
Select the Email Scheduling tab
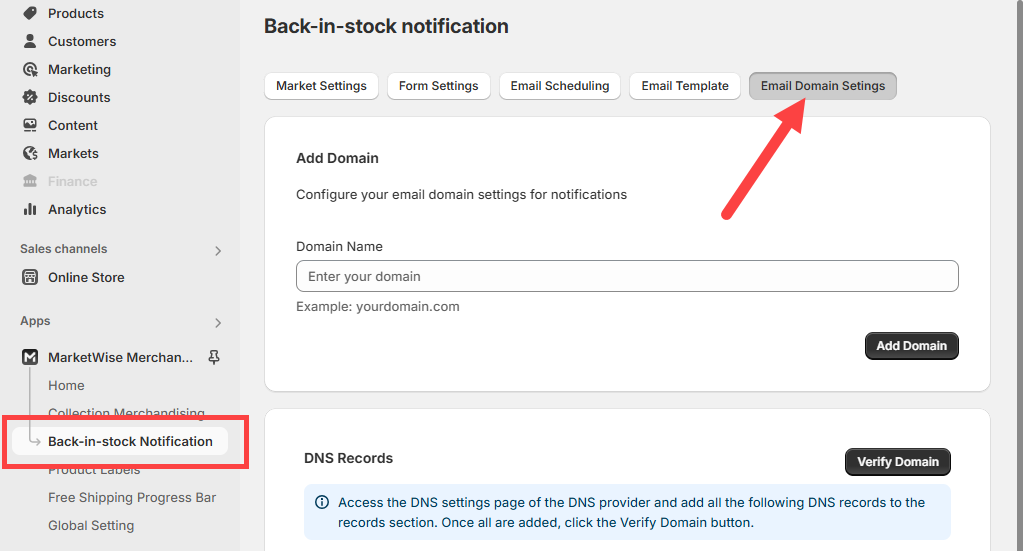click(x=559, y=86)
